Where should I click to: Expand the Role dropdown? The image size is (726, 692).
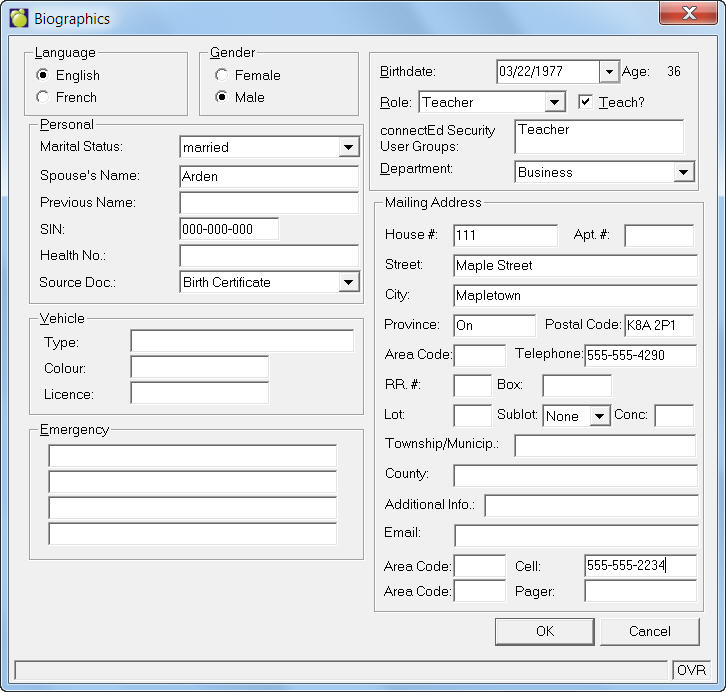coord(555,102)
